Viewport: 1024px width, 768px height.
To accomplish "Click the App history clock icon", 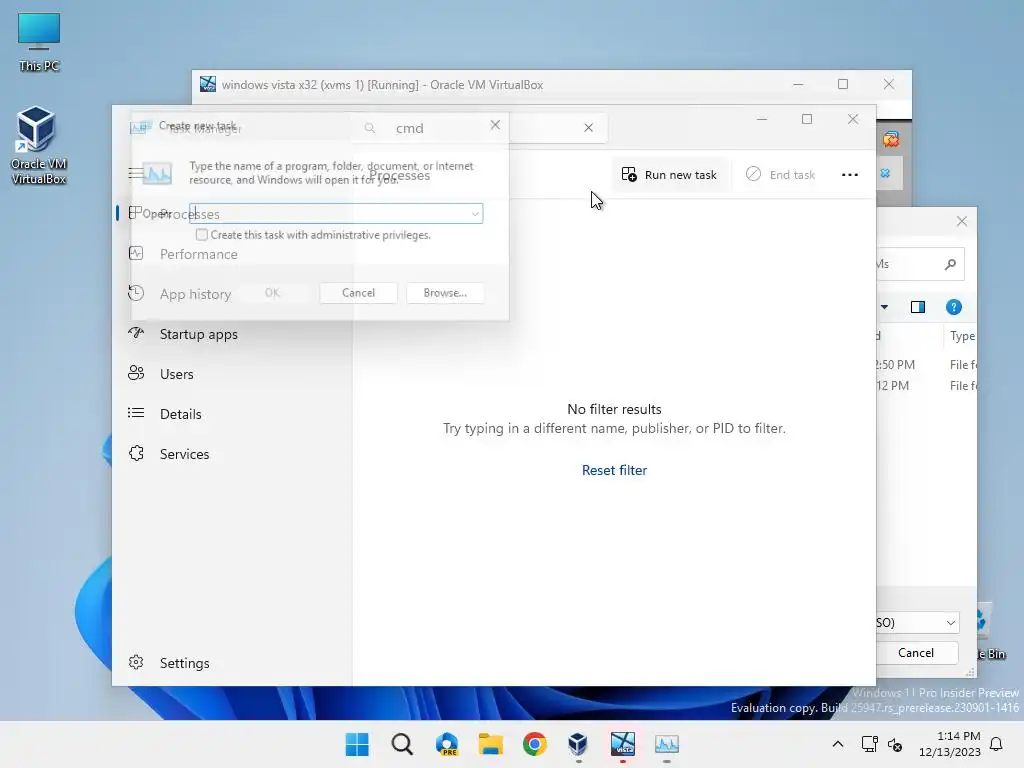I will (136, 293).
